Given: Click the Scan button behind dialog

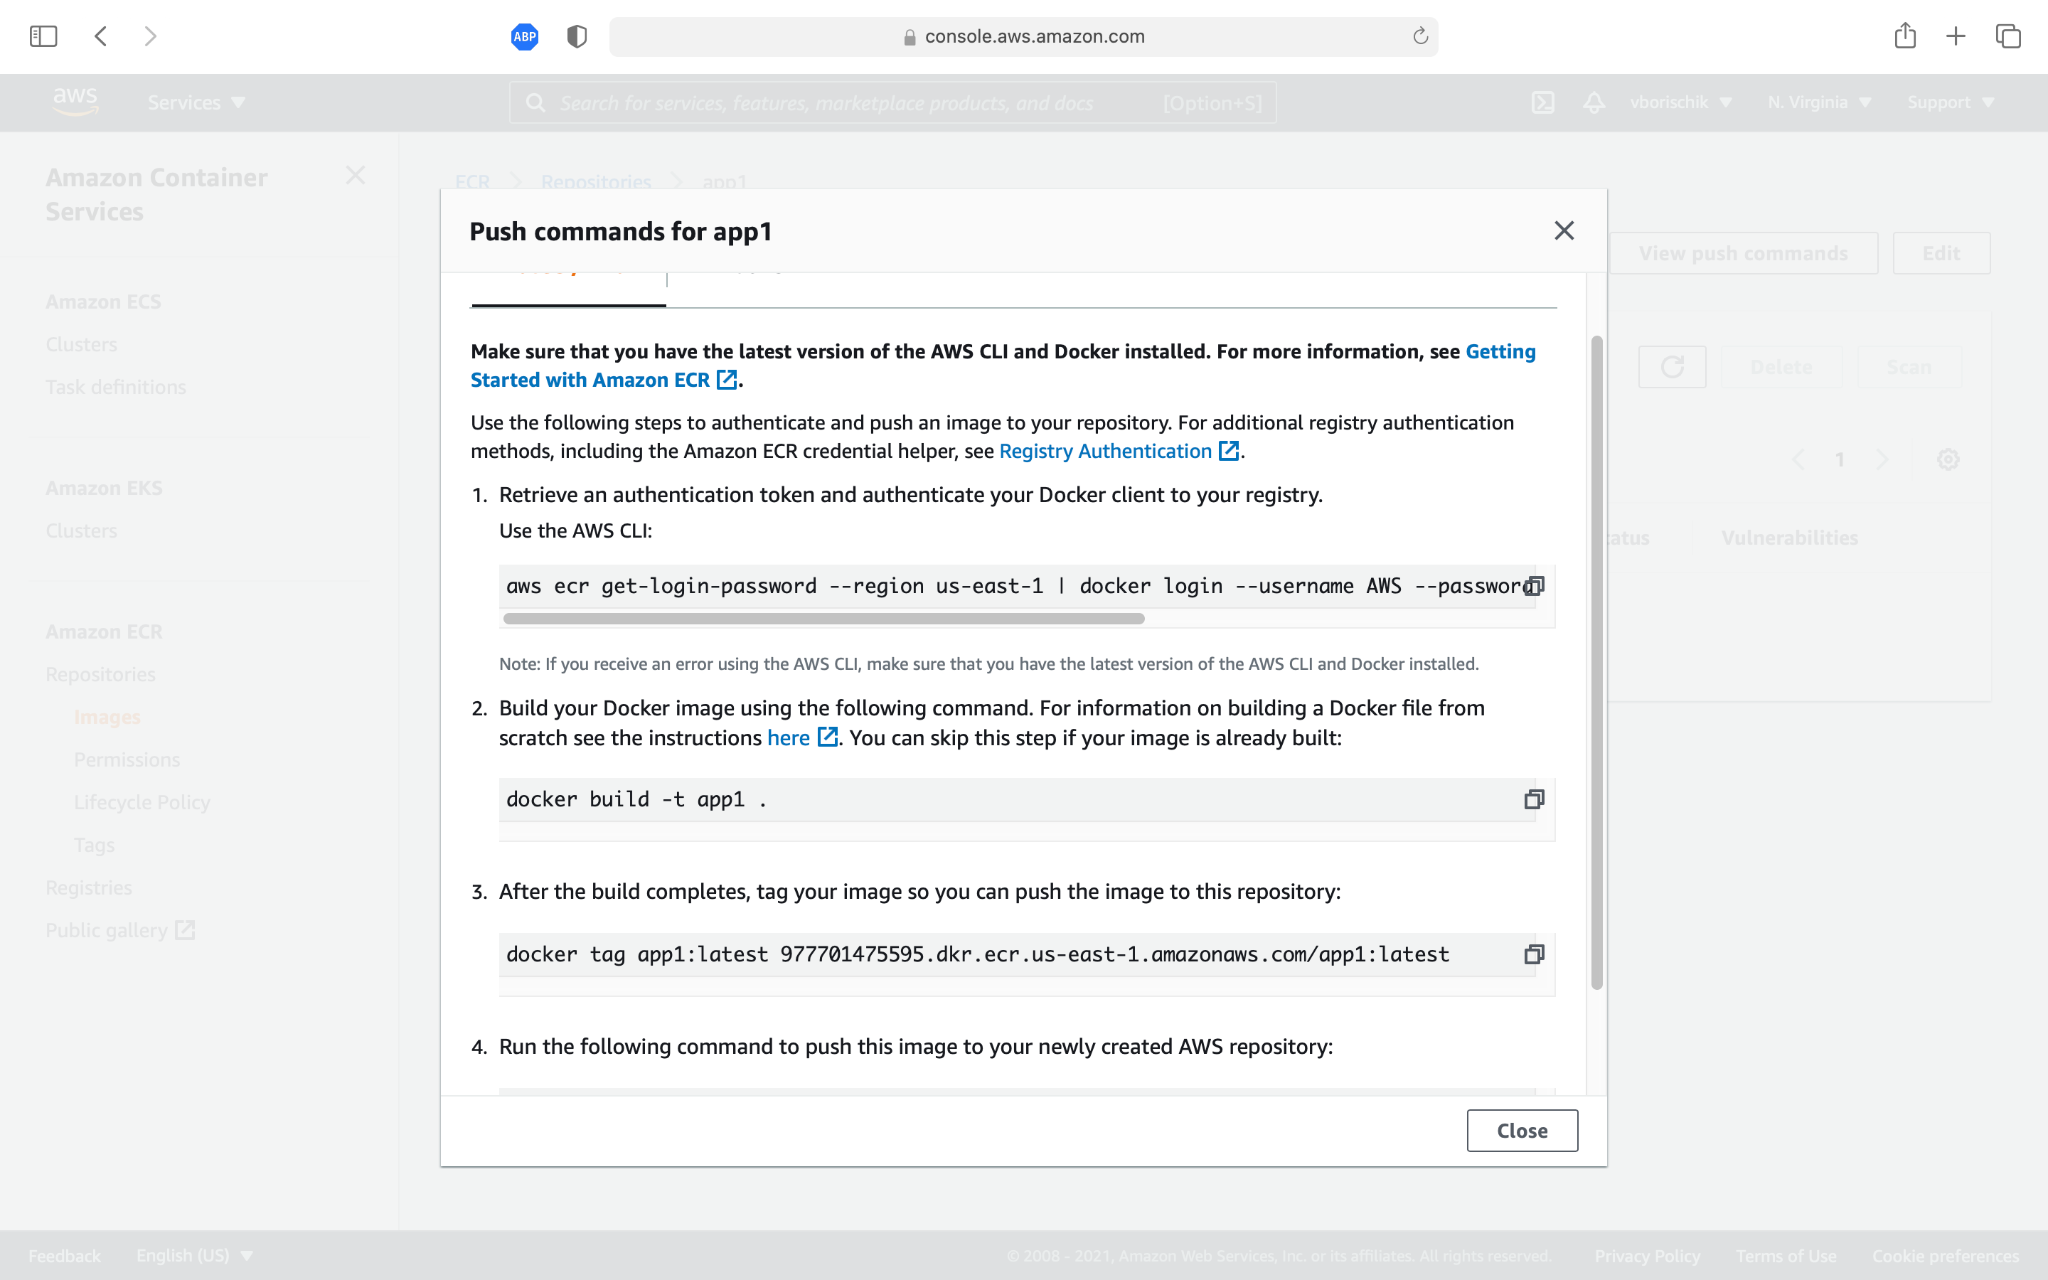Looking at the screenshot, I should 1909,367.
